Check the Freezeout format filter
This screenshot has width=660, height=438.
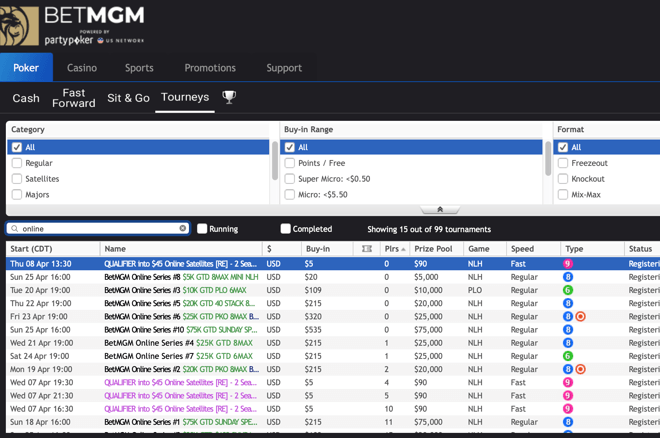pyautogui.click(x=563, y=163)
